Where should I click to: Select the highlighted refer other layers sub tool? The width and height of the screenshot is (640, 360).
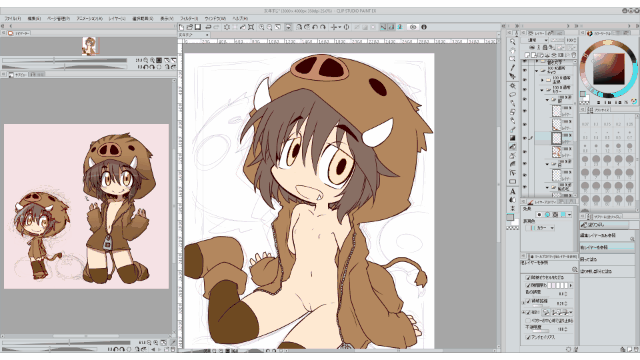coord(607,247)
